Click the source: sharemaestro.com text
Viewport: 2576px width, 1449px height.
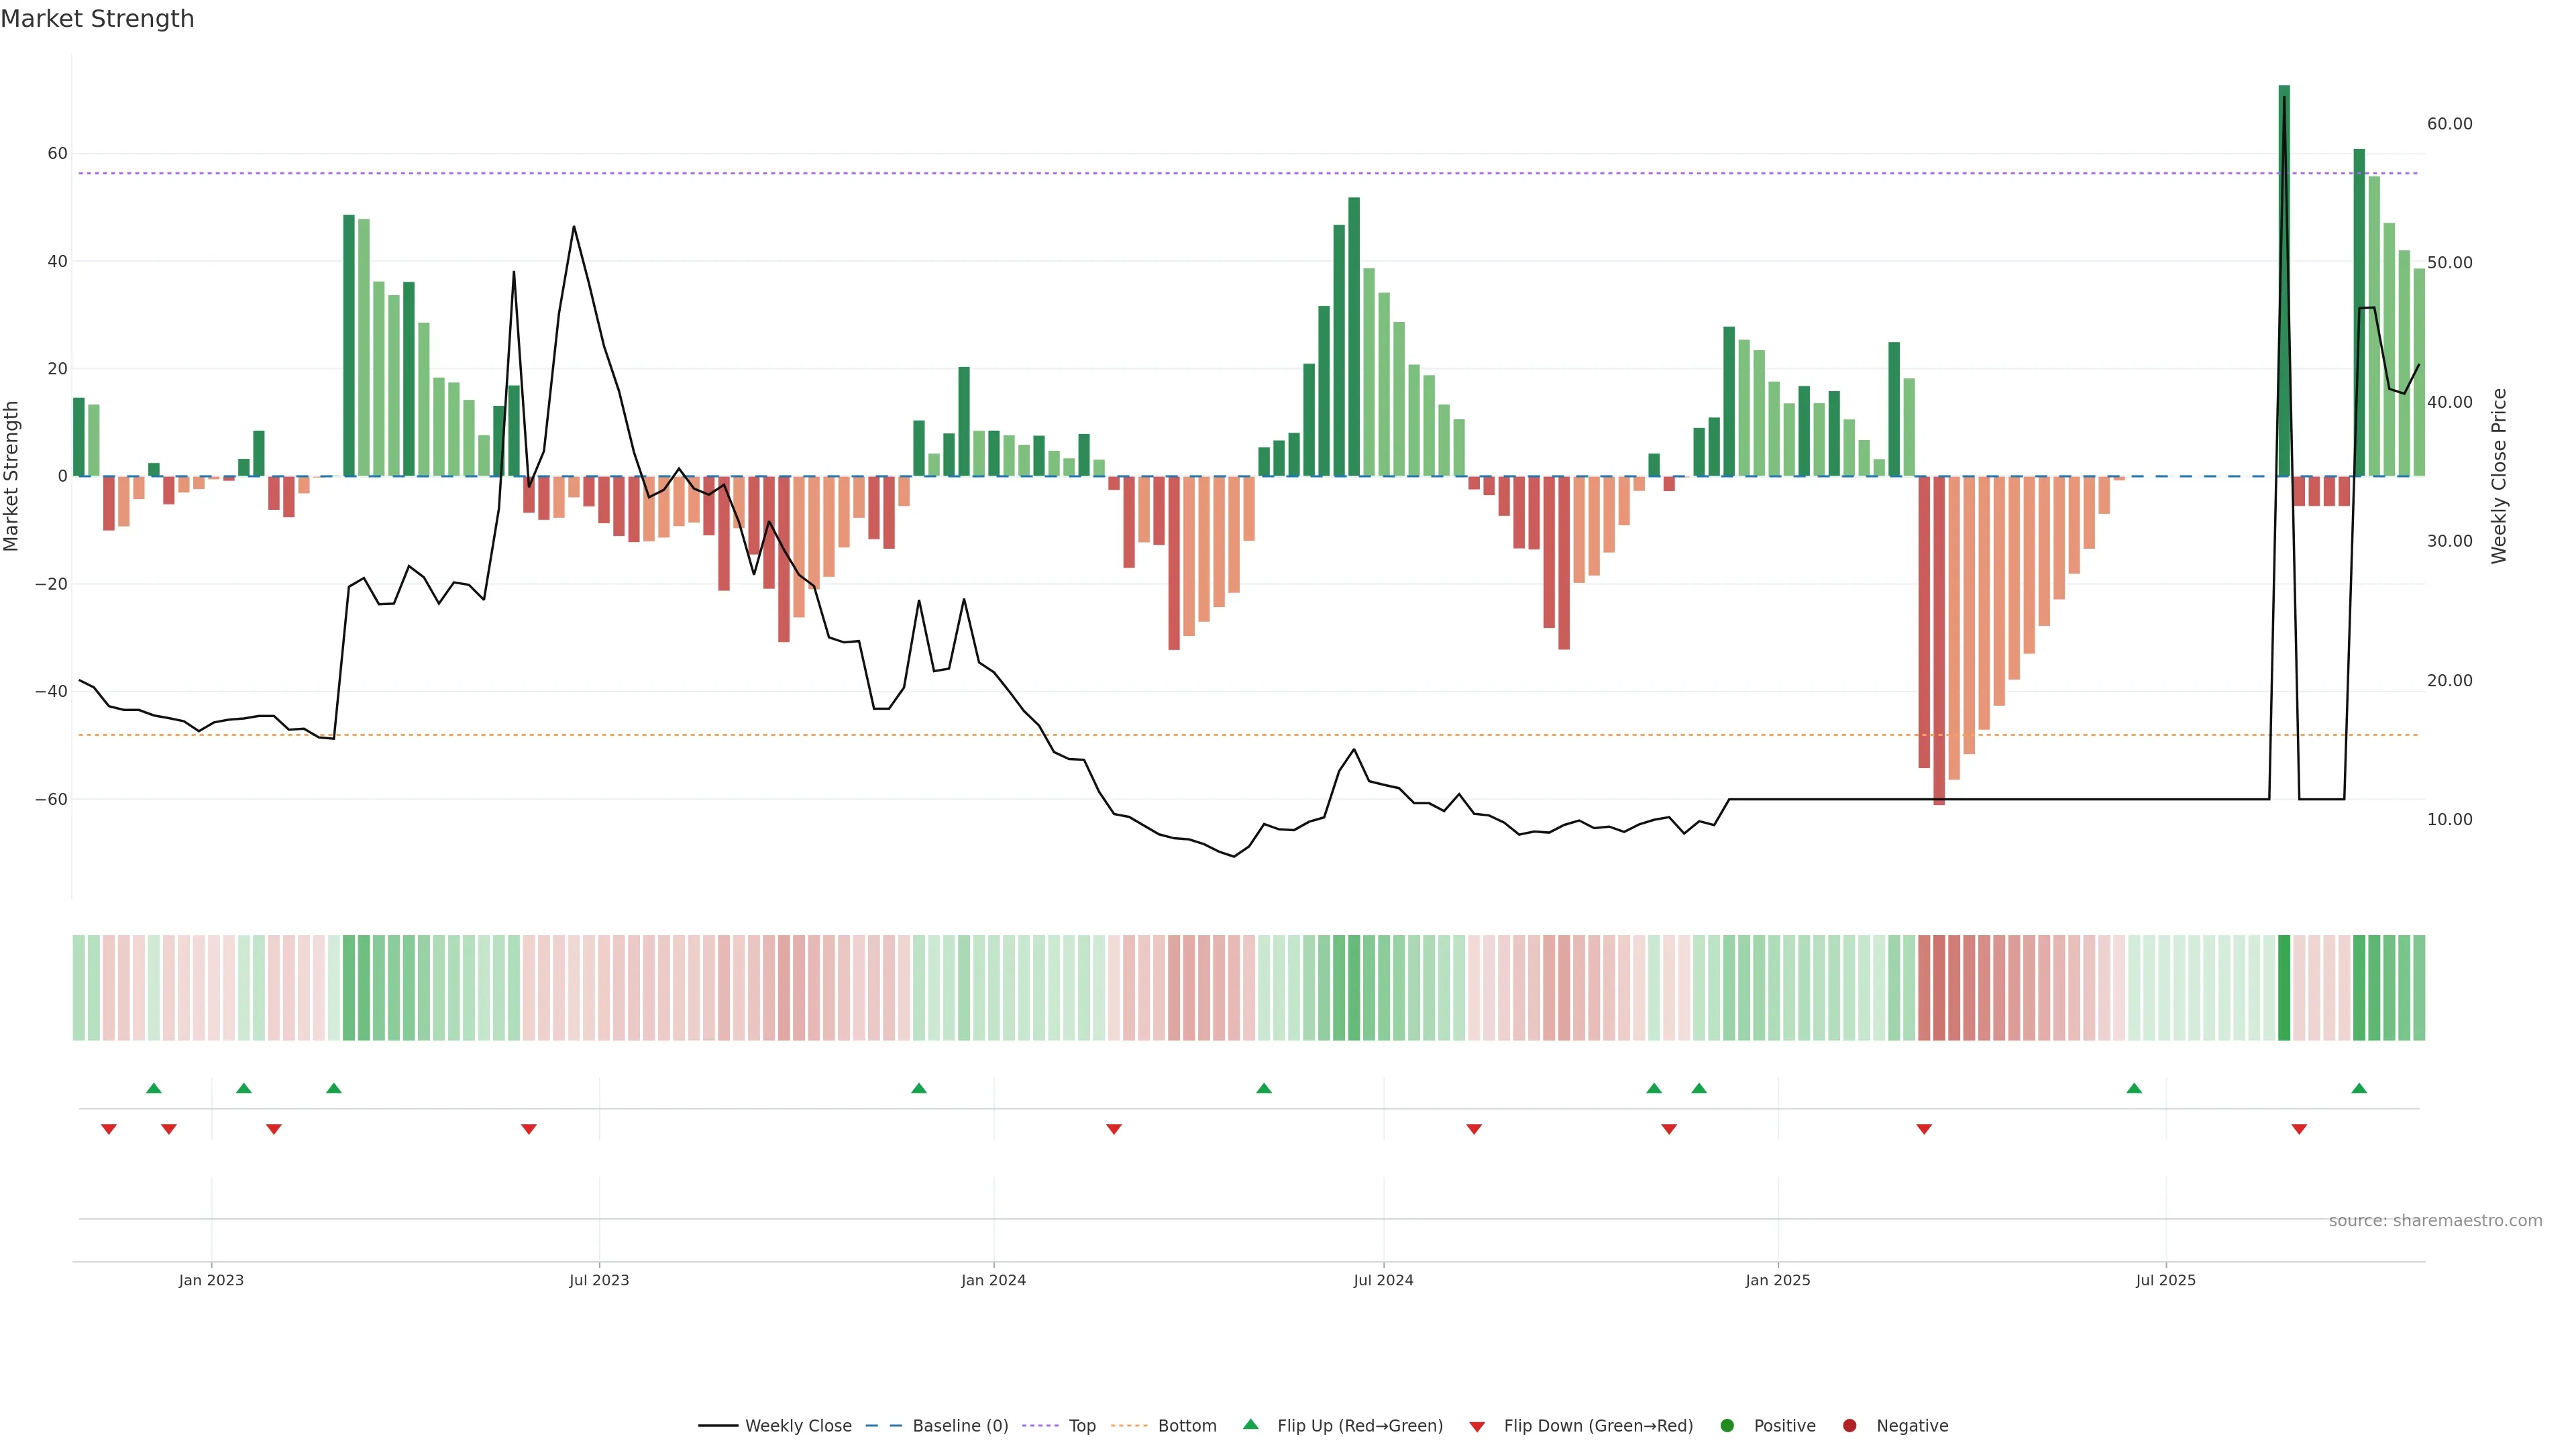tap(2435, 1221)
